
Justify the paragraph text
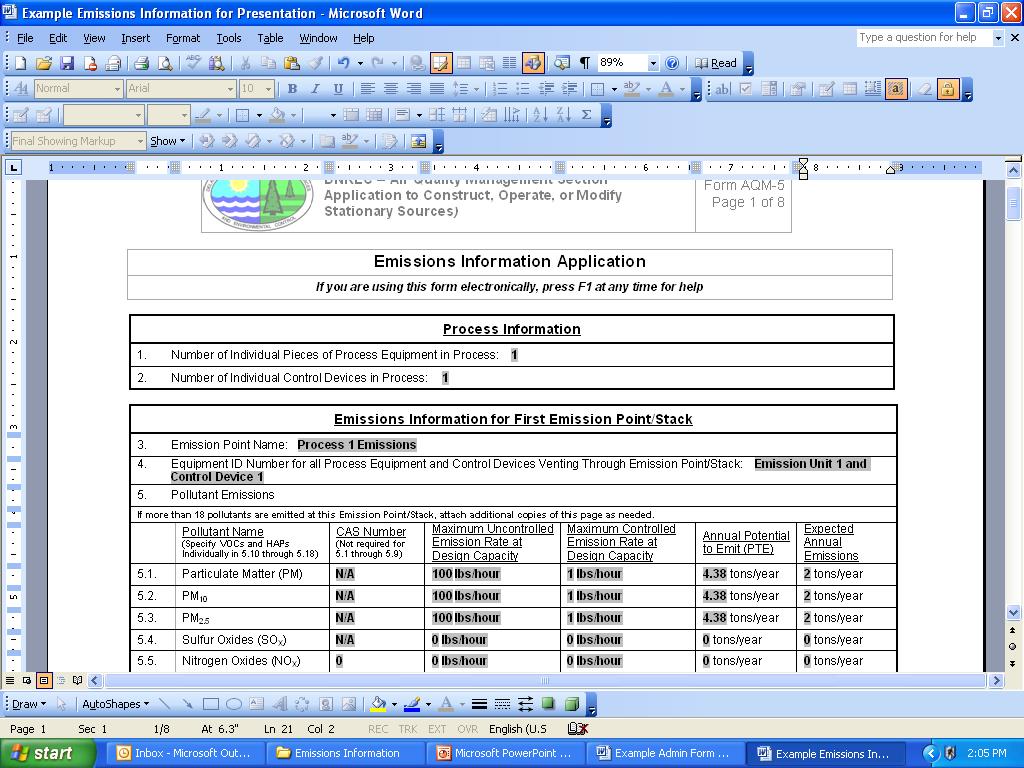(x=437, y=89)
